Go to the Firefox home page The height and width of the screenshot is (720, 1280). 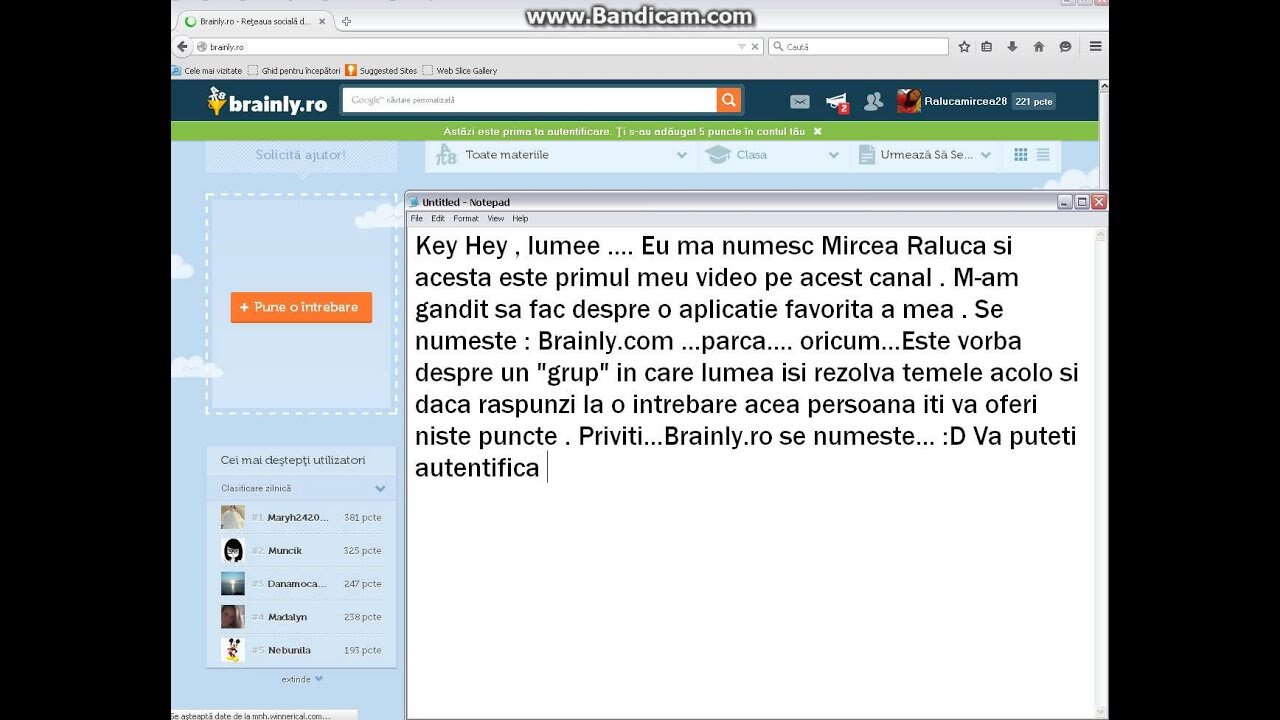click(1038, 47)
